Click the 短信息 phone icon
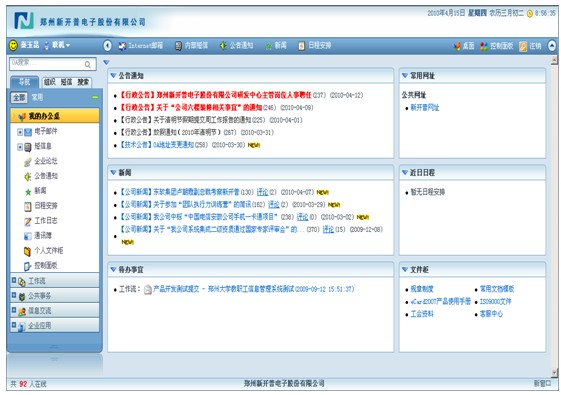 coord(28,147)
